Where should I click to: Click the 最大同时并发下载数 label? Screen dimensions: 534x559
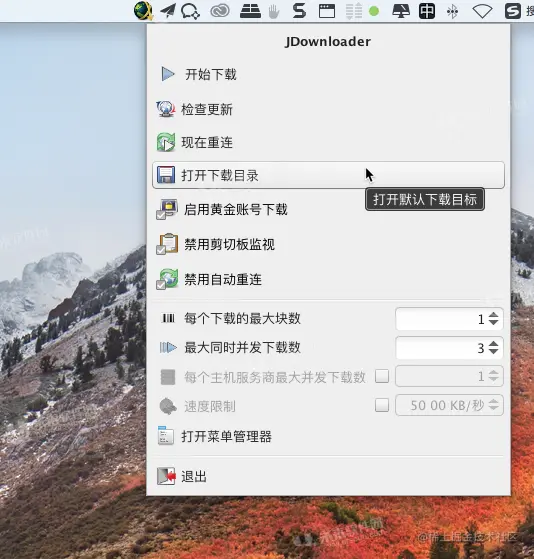click(242, 347)
